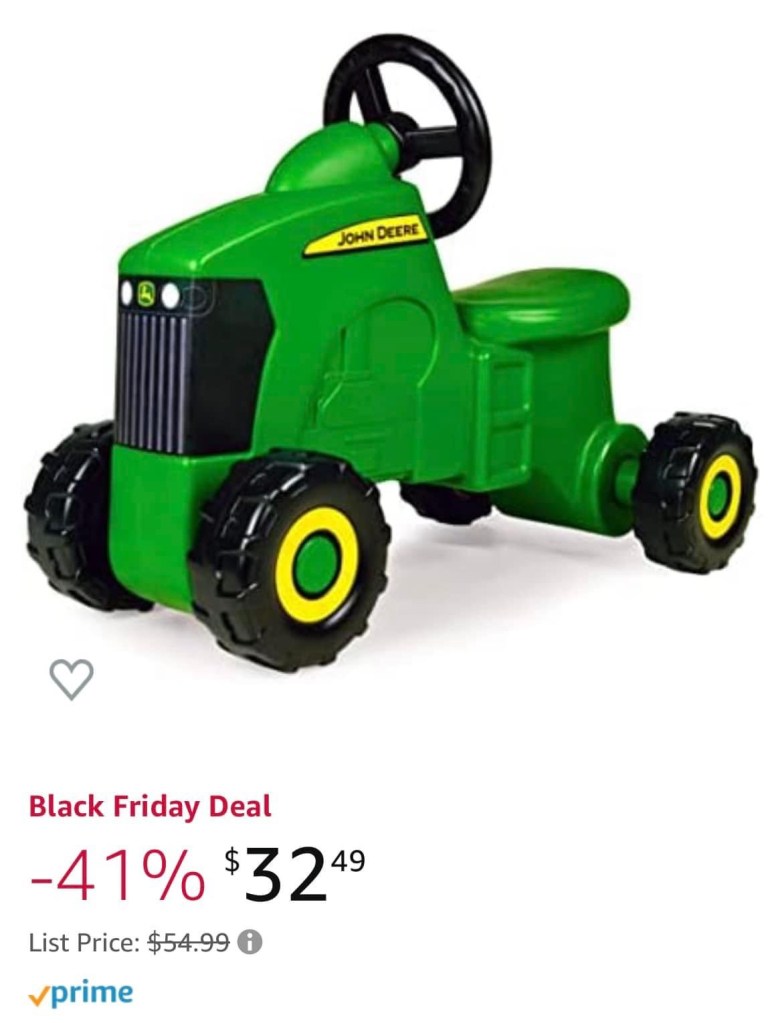
Task: Click the black steering wheel in image
Action: coord(408,121)
